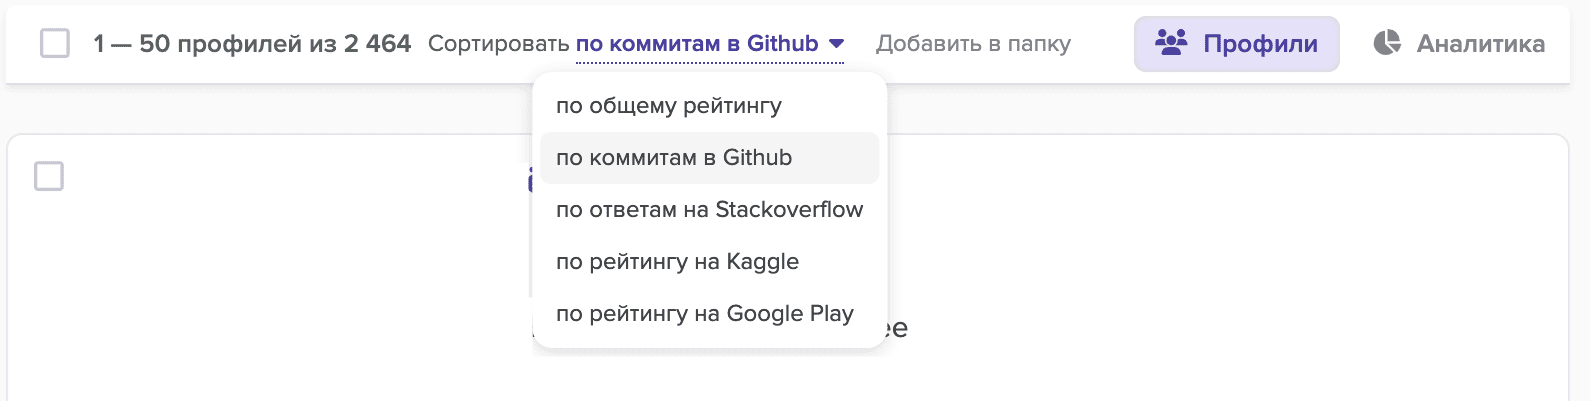Open the Аналитика view

coord(1480,44)
